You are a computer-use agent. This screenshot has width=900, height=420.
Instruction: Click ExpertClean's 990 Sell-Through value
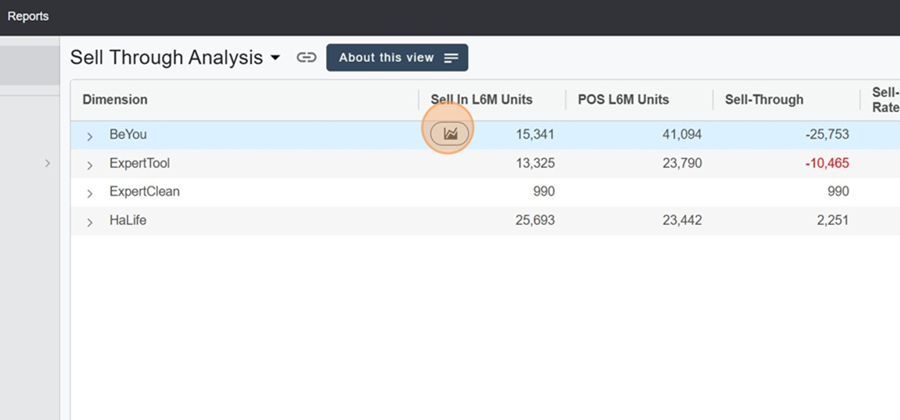click(838, 192)
